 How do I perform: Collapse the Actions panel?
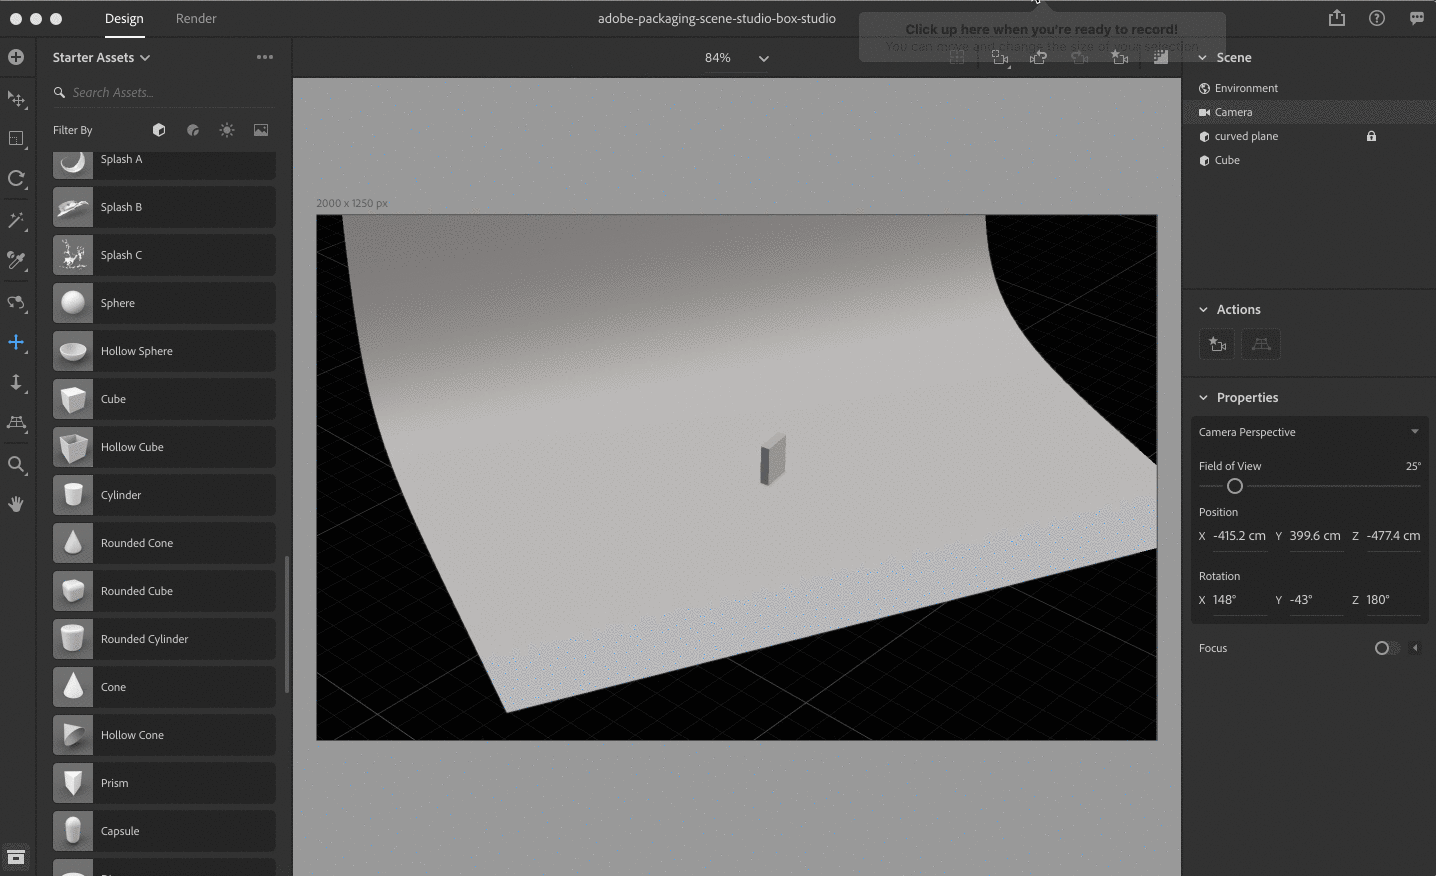pyautogui.click(x=1203, y=310)
